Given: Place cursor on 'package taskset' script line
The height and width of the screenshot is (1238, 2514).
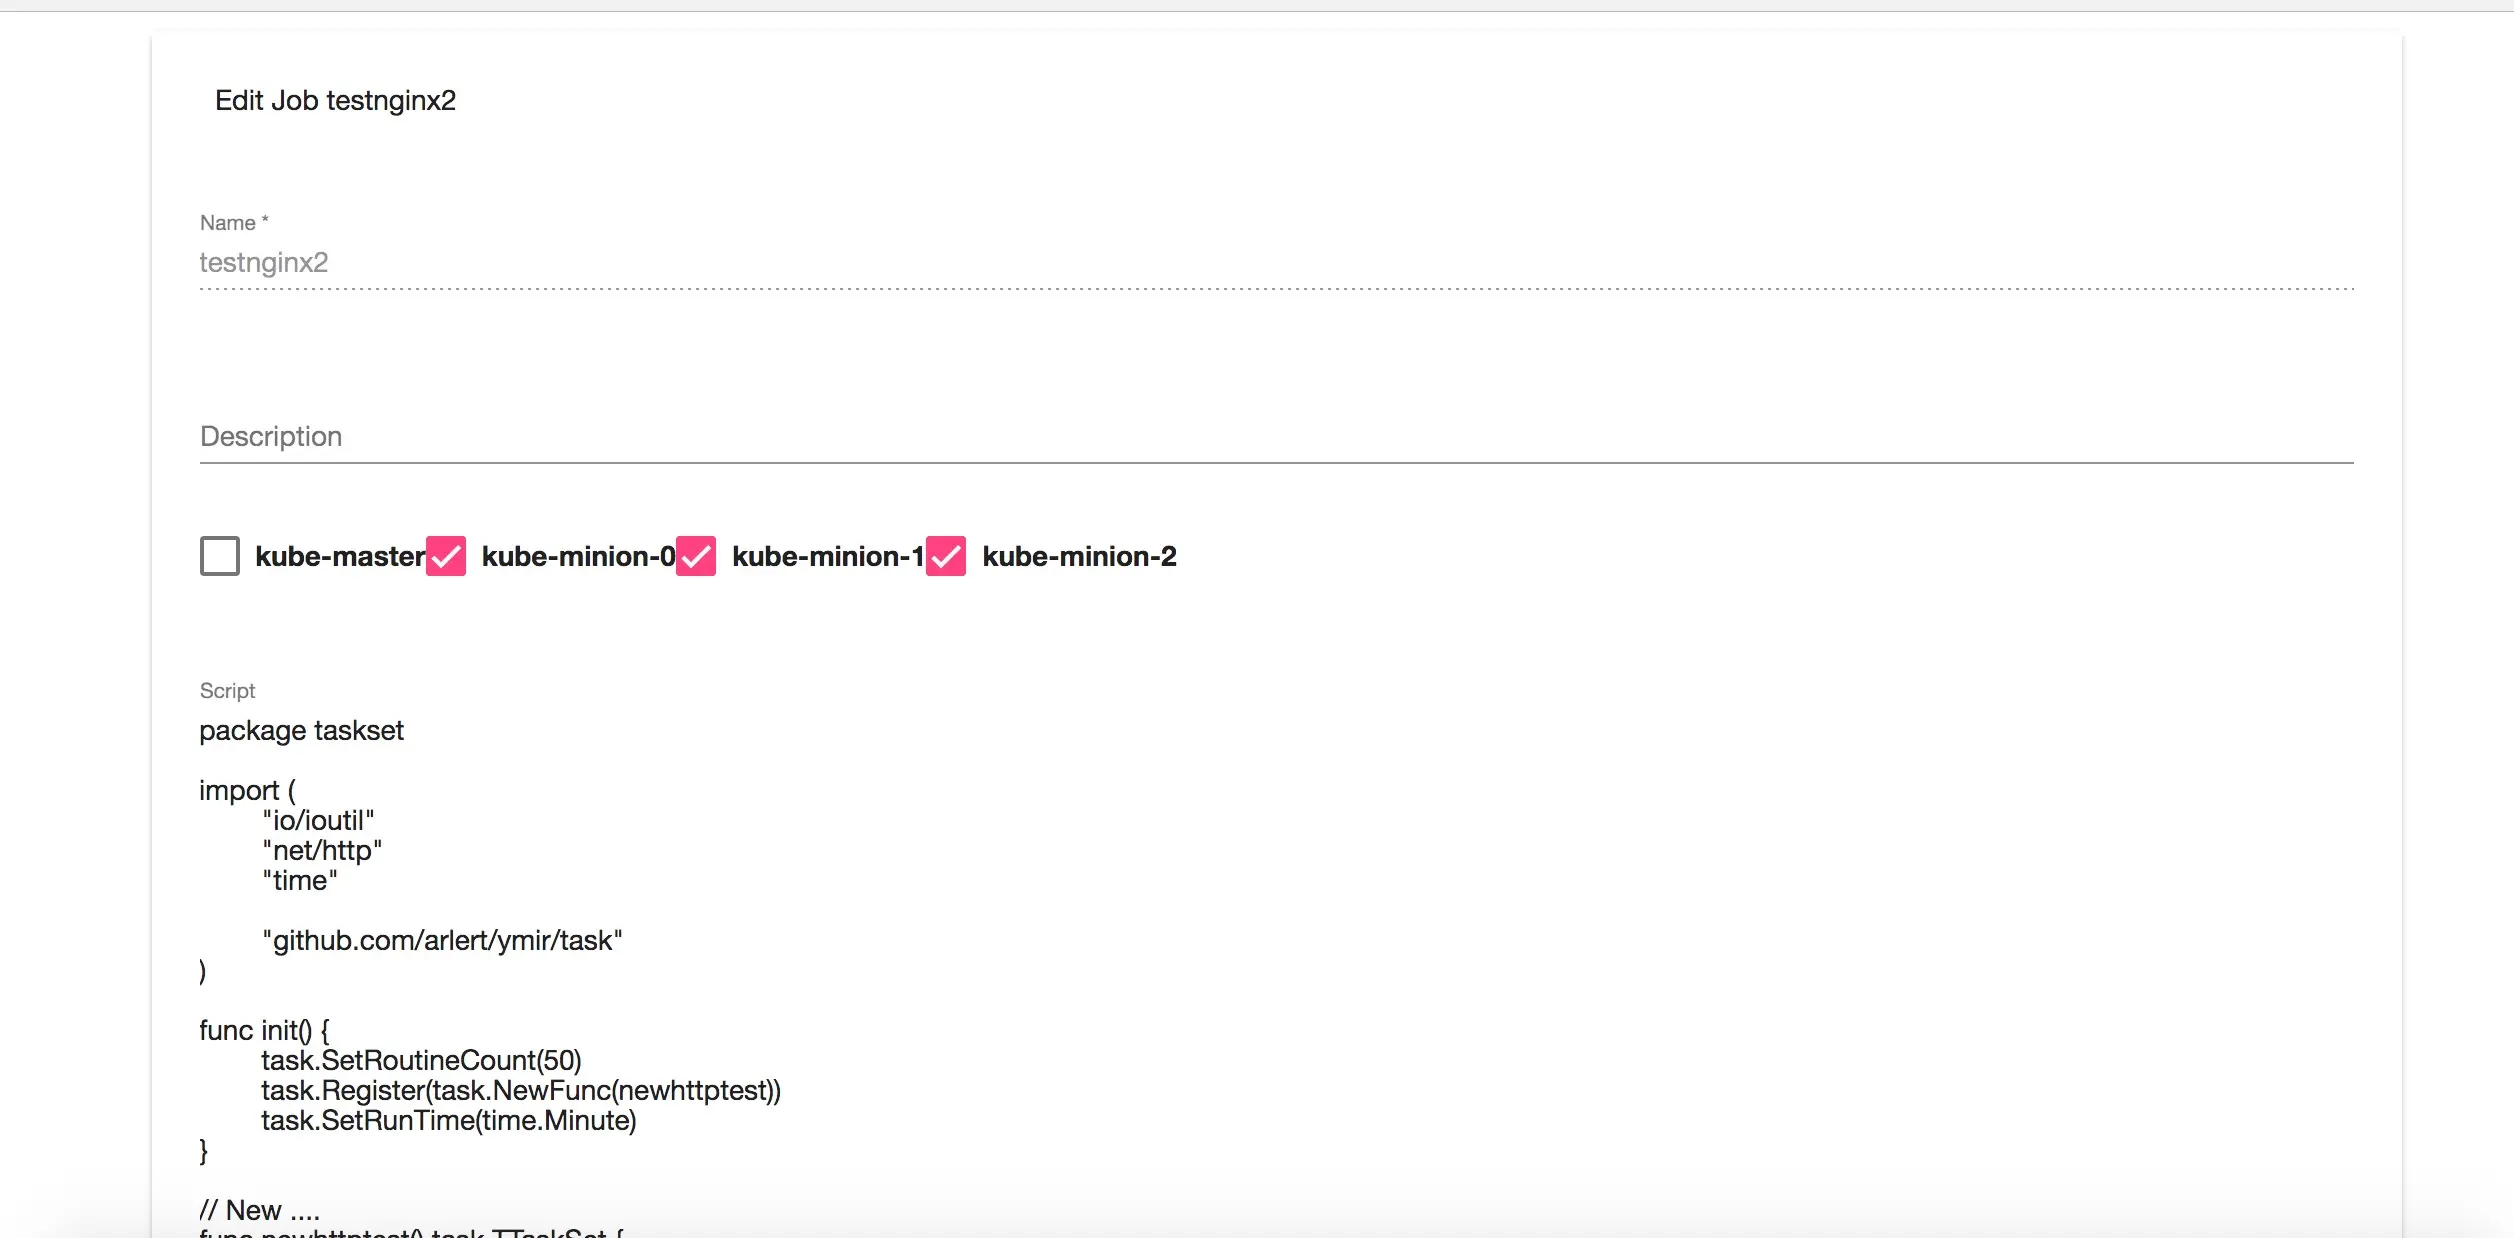Looking at the screenshot, I should 301,731.
